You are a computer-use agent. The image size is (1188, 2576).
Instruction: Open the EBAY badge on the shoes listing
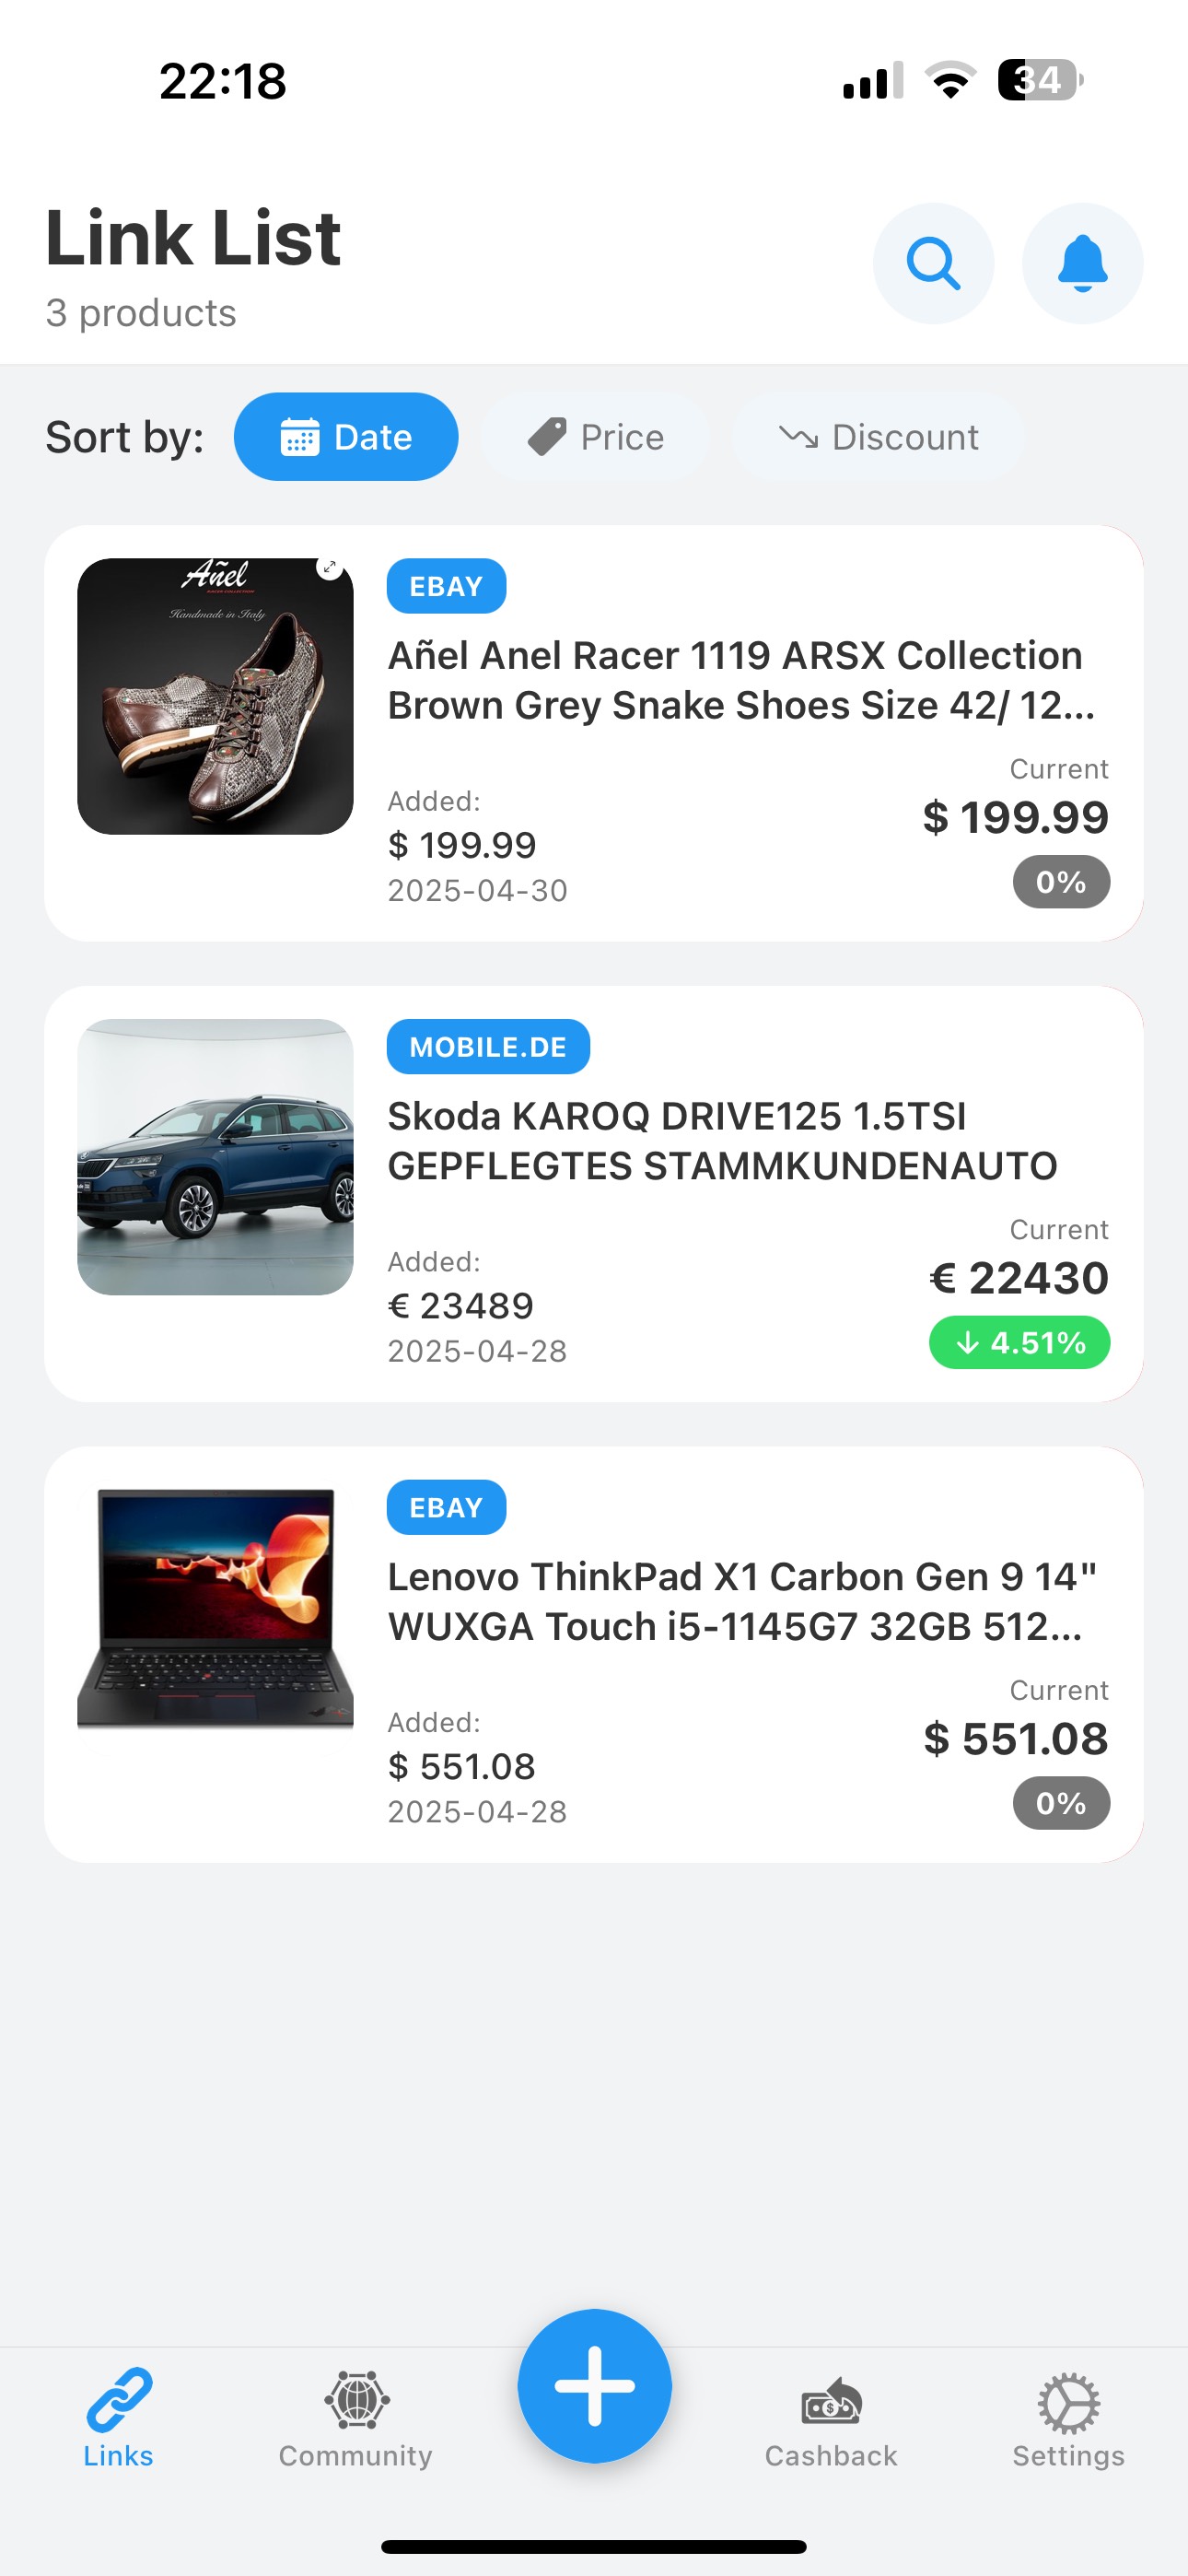(x=446, y=586)
